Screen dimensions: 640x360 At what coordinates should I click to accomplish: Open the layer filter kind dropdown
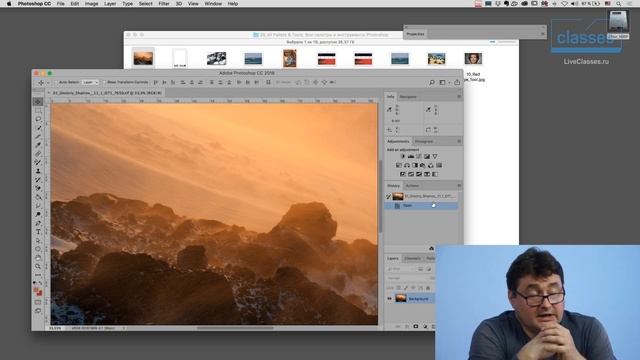point(401,269)
